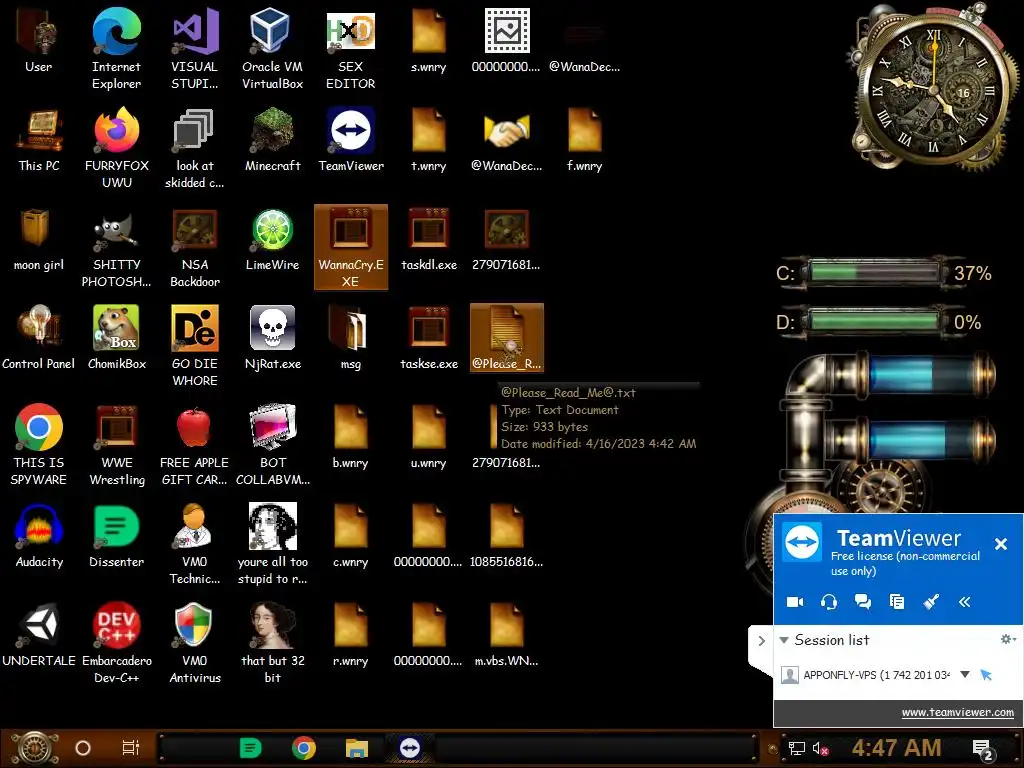Select the NSA Backdoor icon

(195, 248)
